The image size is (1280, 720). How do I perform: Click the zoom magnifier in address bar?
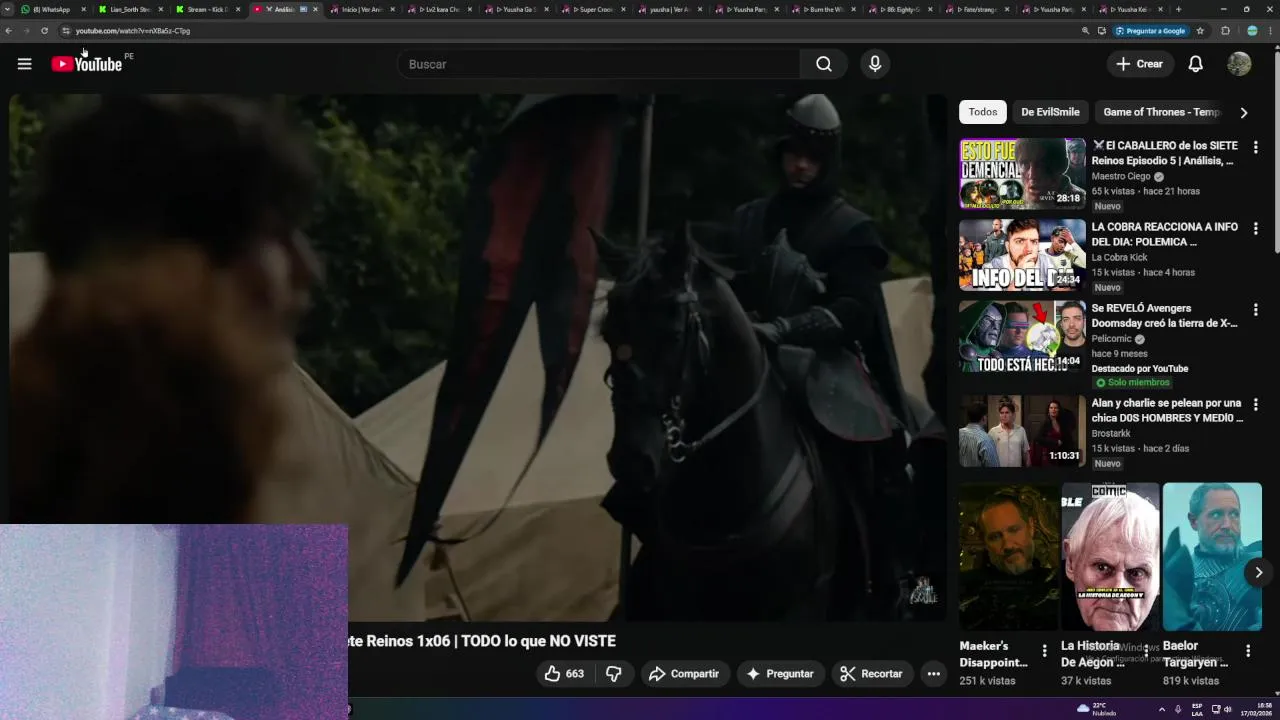point(1085,31)
